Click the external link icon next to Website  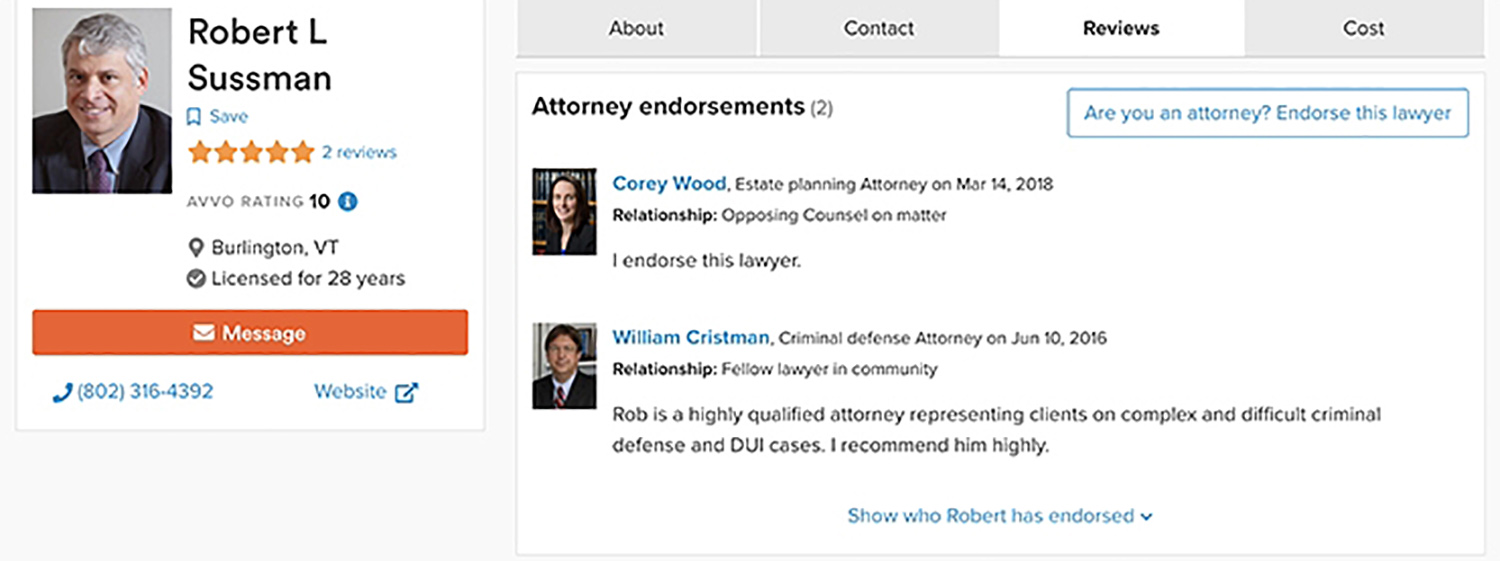[406, 393]
